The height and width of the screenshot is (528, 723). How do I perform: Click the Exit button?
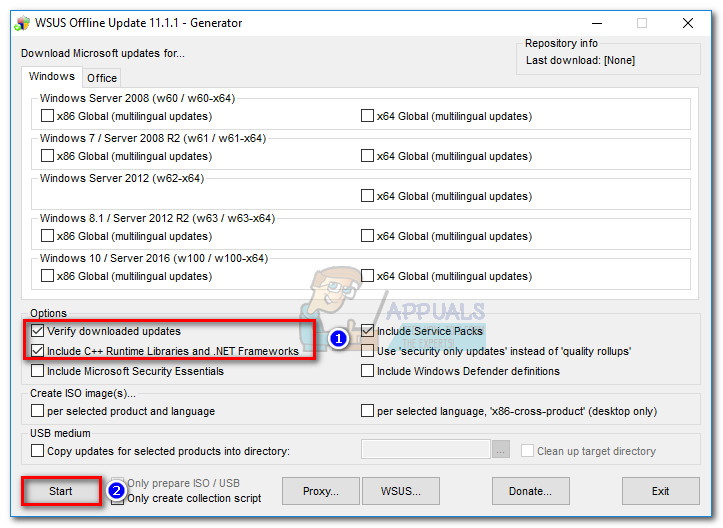coord(660,491)
